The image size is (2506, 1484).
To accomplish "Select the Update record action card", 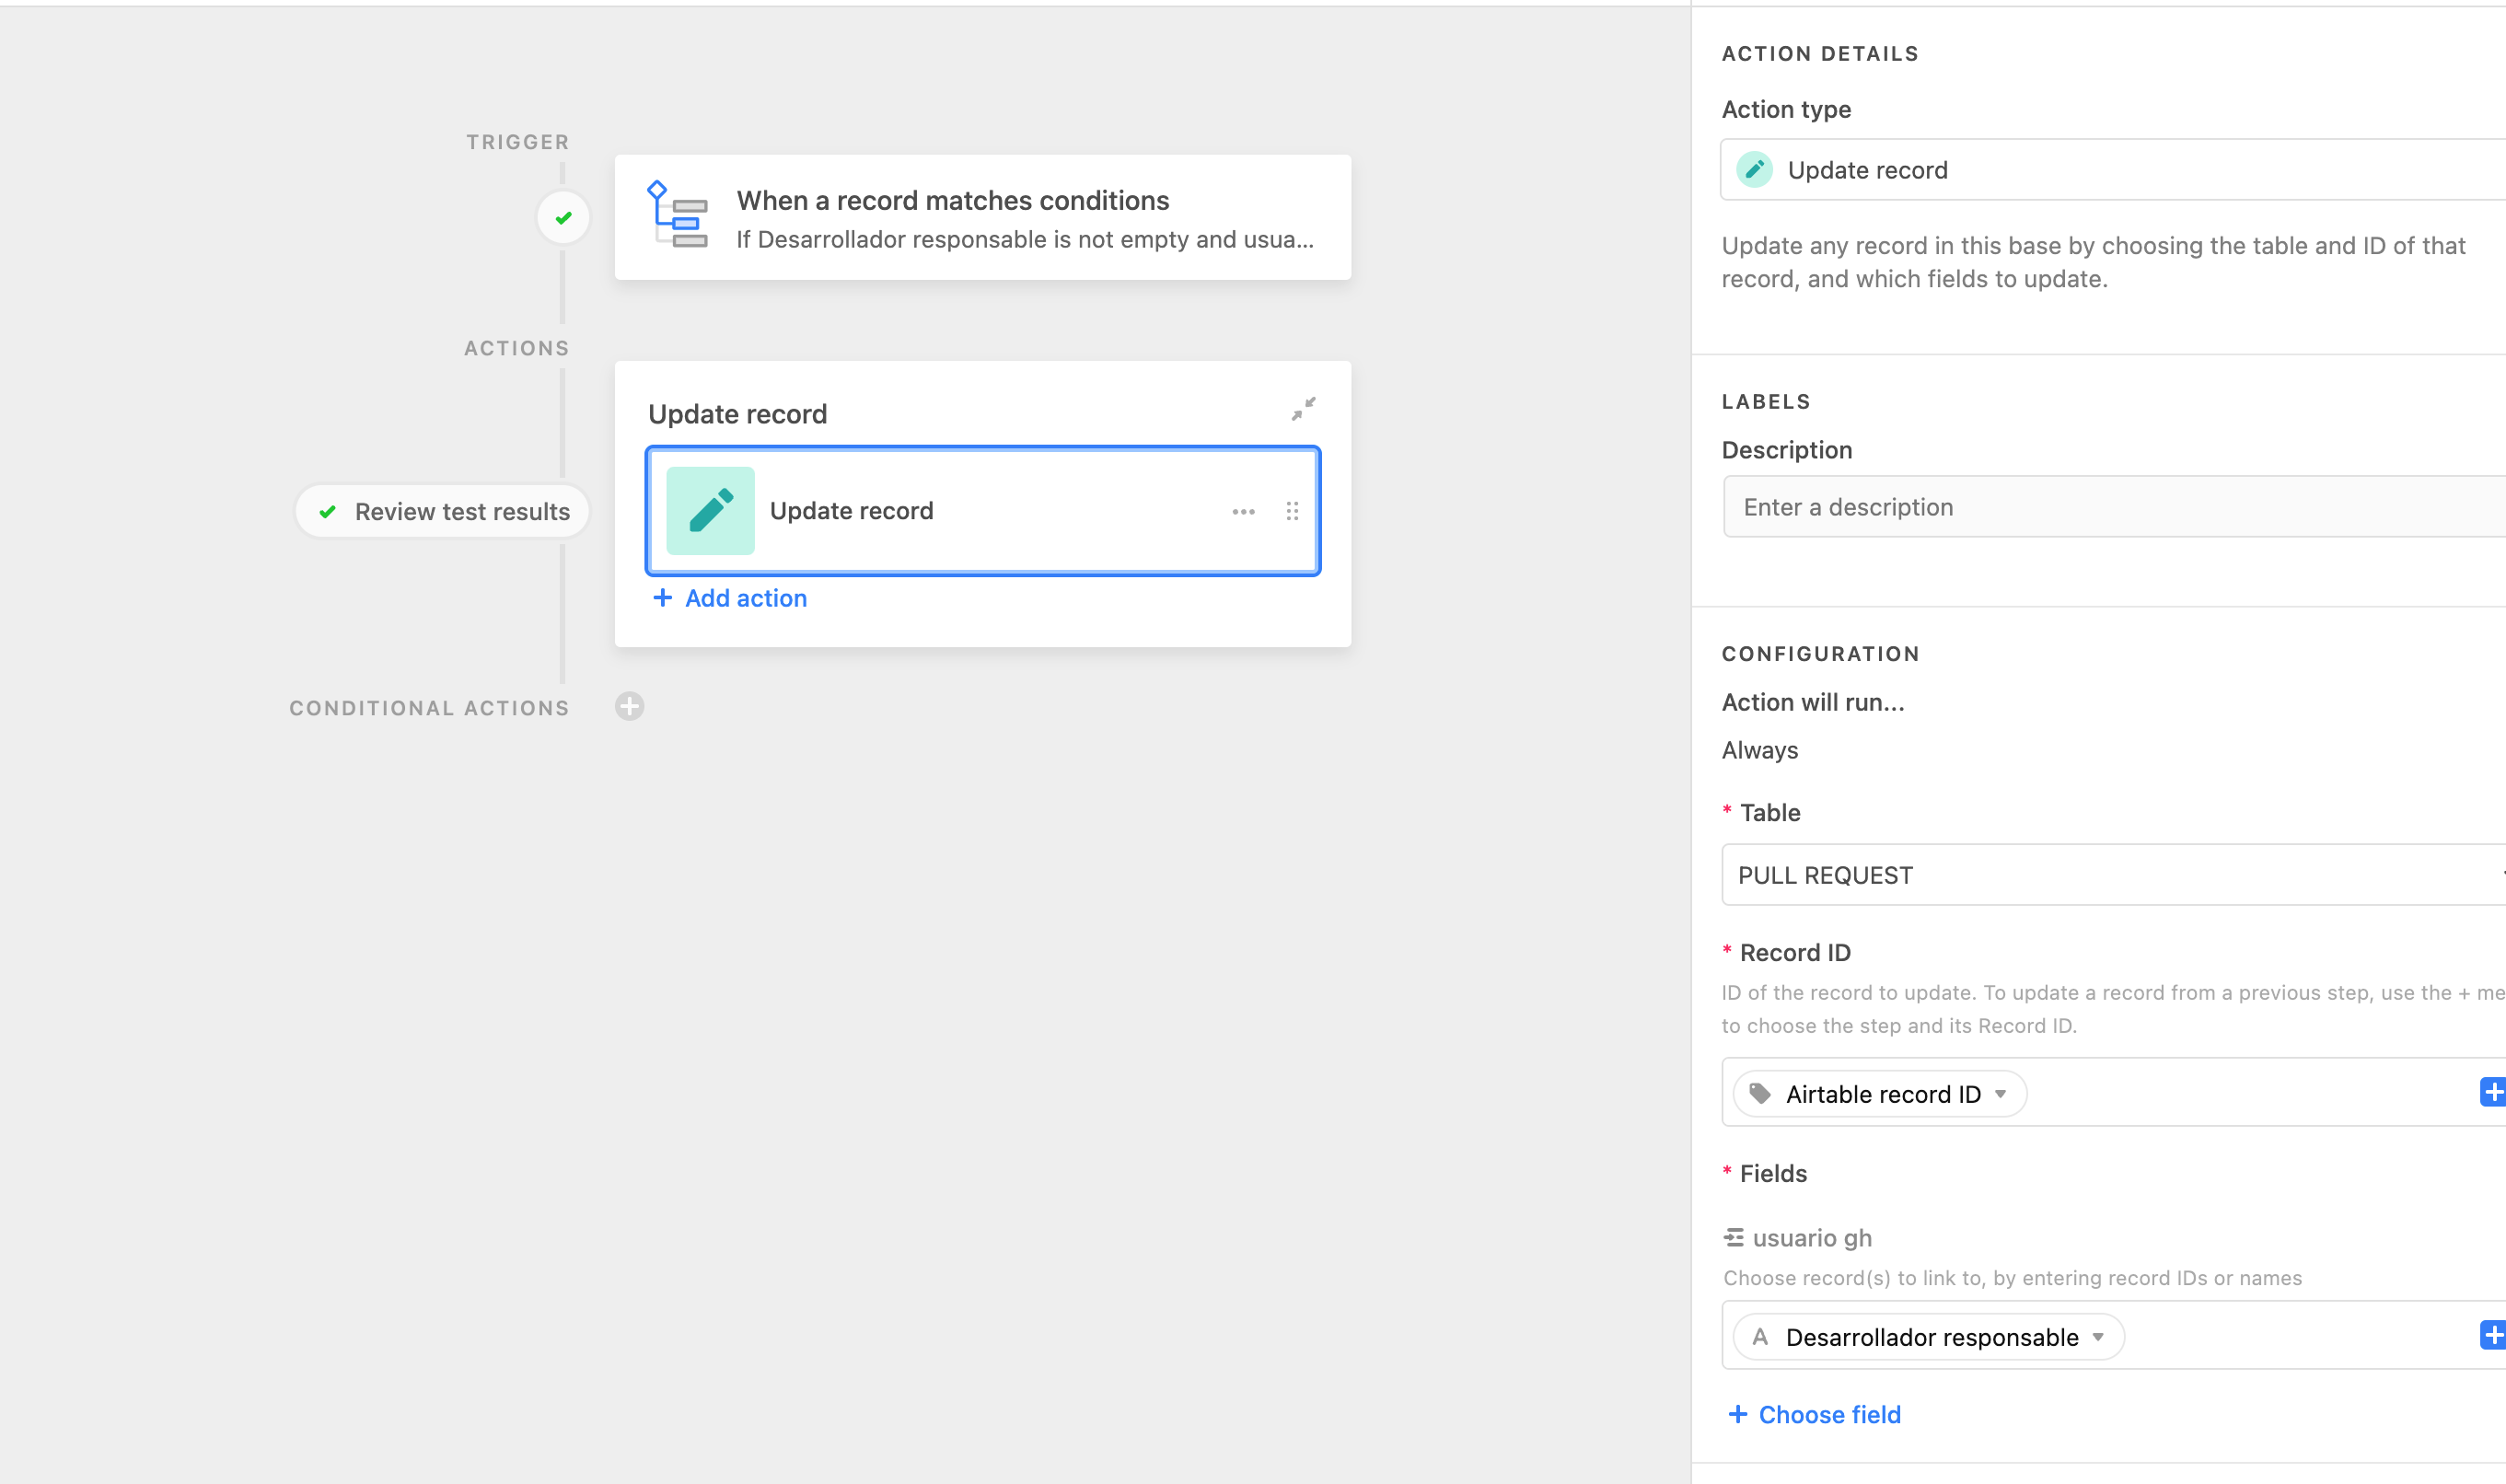I will tap(983, 511).
